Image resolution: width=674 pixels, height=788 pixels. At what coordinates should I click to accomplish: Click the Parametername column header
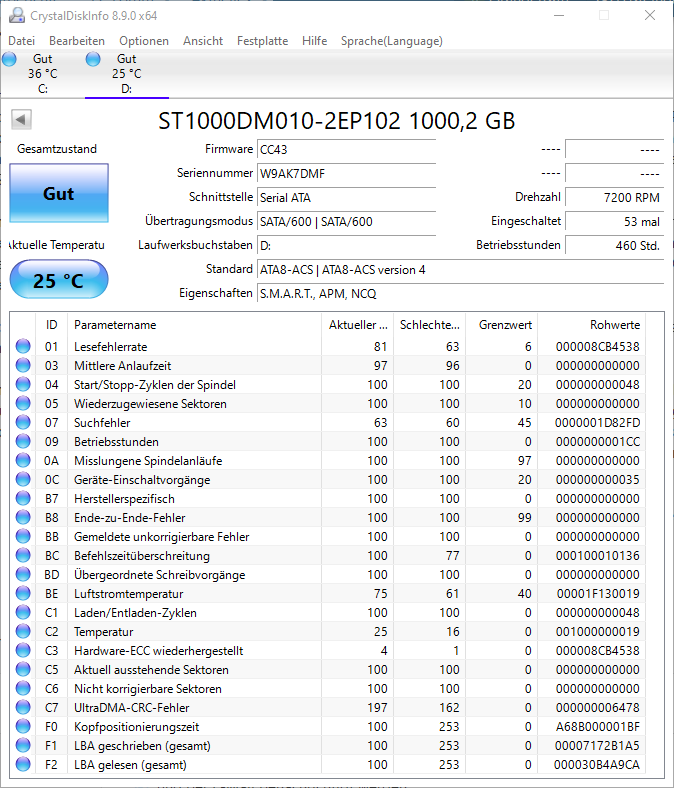click(x=194, y=325)
